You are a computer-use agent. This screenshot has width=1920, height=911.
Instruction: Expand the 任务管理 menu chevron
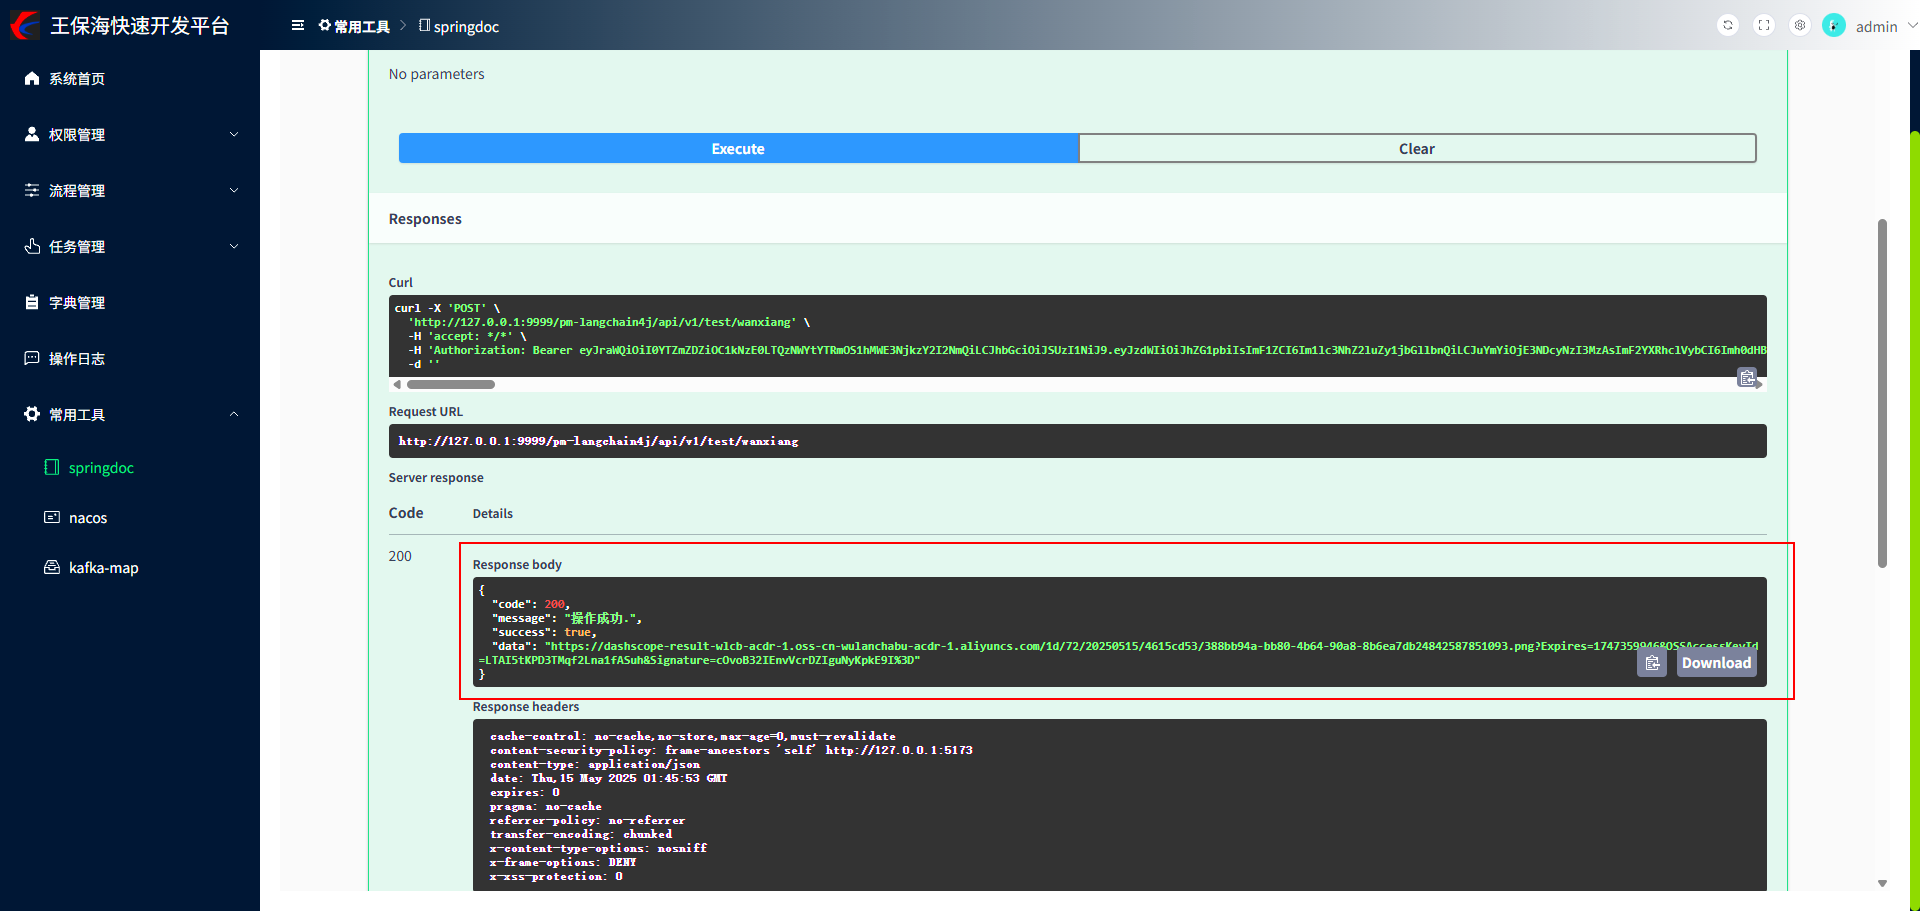[234, 246]
